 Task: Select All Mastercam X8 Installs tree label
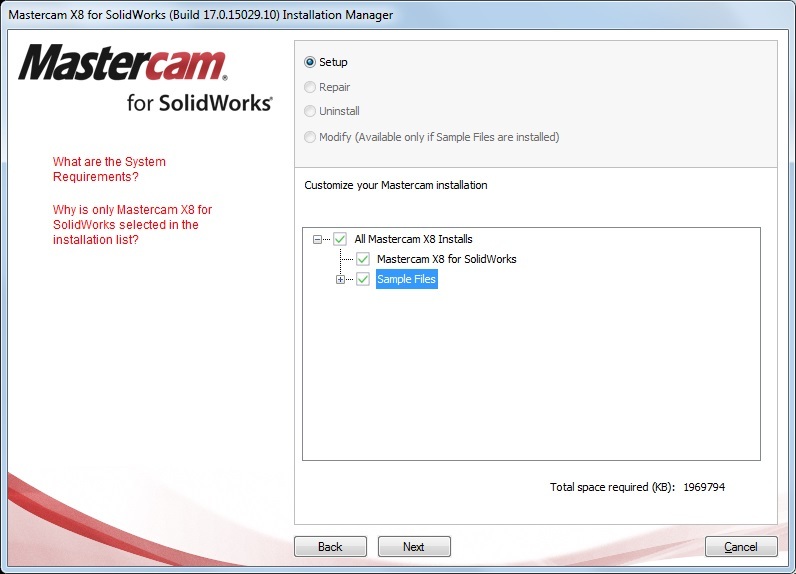[x=413, y=239]
